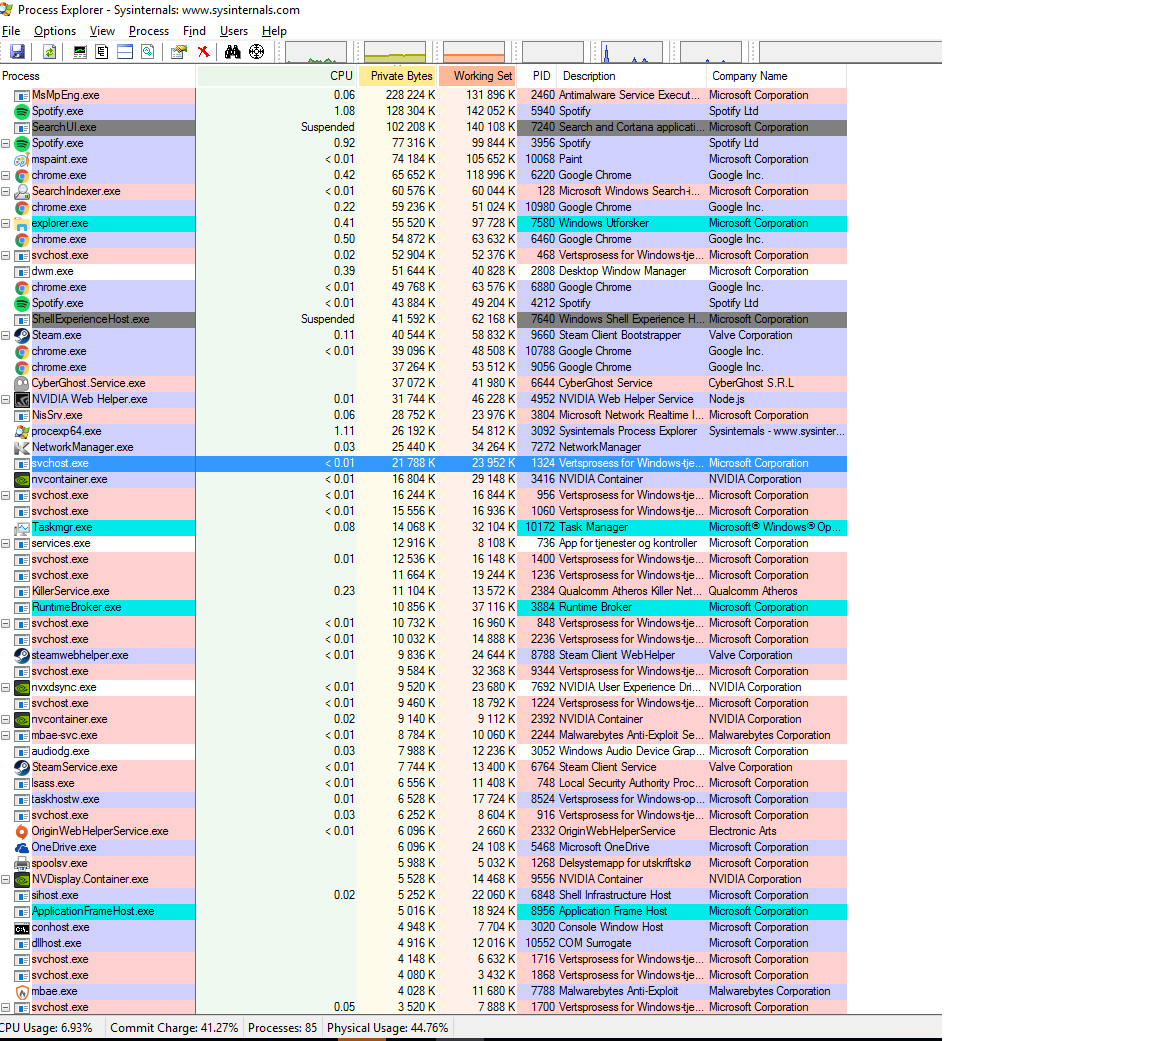The width and height of the screenshot is (1152, 1041).
Task: Click the Steam.exe process icon
Action: 22,336
